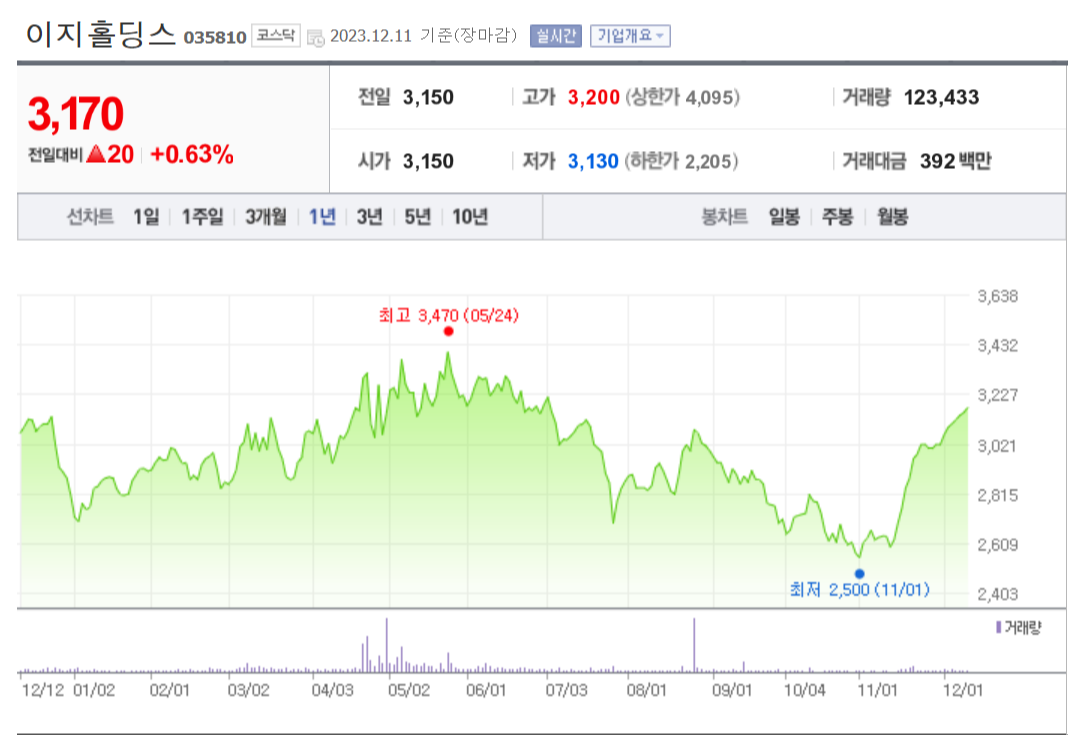The width and height of the screenshot is (1068, 735).
Task: Click the 봉차트 label
Action: pyautogui.click(x=725, y=217)
